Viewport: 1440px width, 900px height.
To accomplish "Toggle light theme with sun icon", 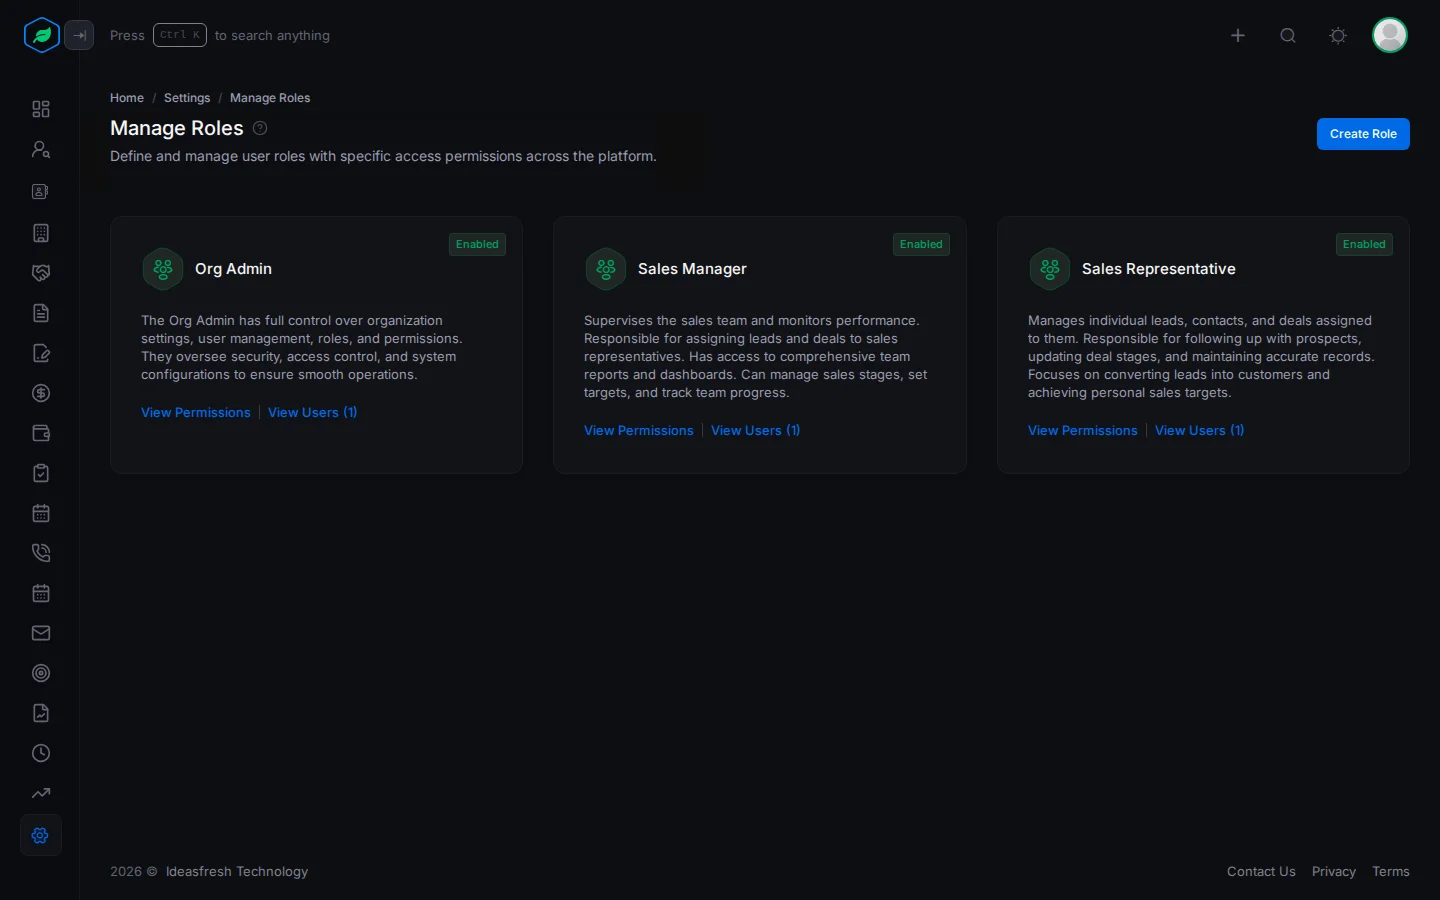I will pos(1338,35).
